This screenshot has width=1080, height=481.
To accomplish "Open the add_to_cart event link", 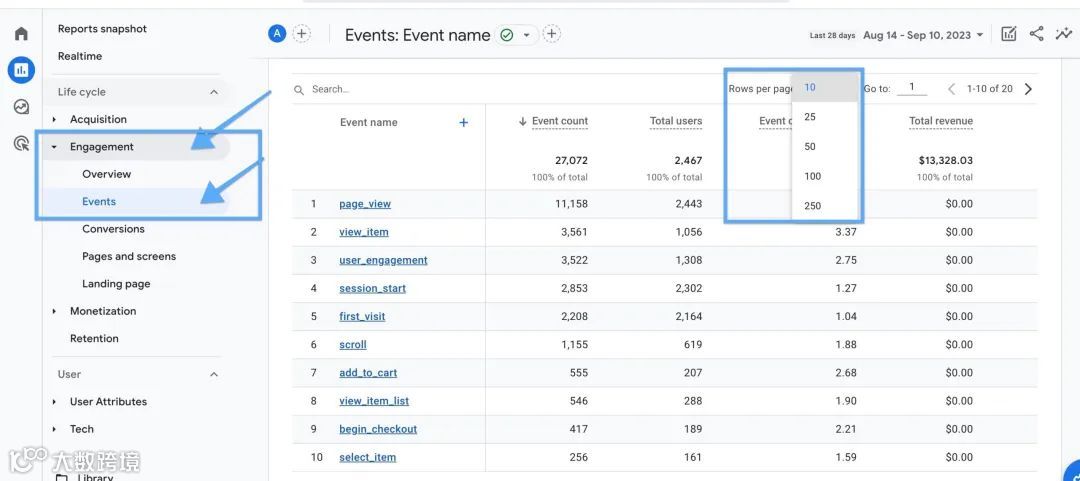I will tap(368, 373).
